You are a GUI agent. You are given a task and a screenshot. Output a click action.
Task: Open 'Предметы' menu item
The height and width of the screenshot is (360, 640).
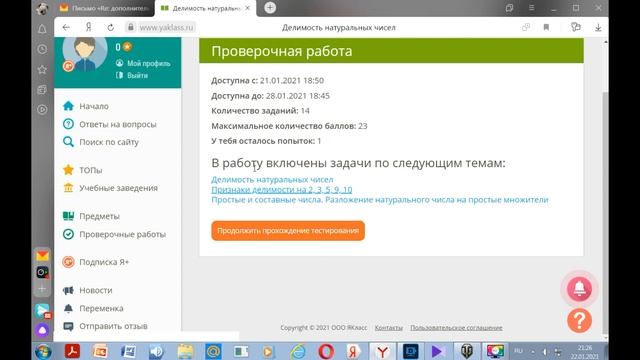[x=99, y=216]
